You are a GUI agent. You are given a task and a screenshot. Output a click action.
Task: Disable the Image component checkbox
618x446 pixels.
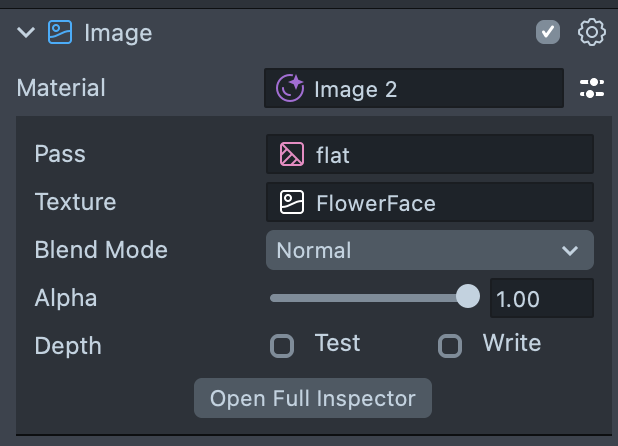(548, 33)
